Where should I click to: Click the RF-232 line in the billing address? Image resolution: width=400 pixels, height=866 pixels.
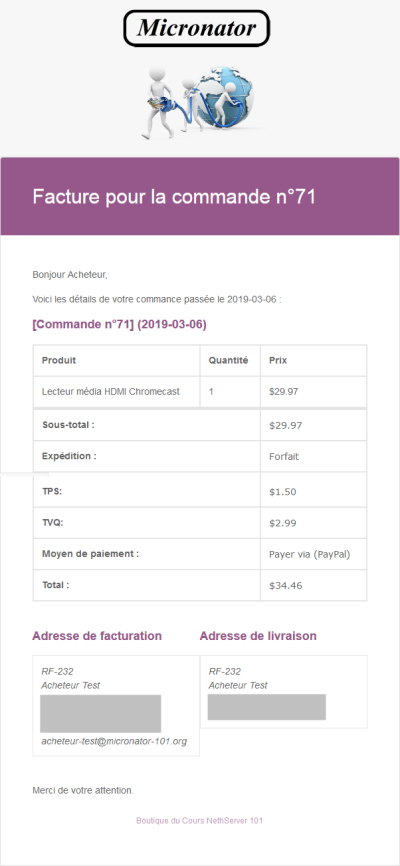[57, 672]
